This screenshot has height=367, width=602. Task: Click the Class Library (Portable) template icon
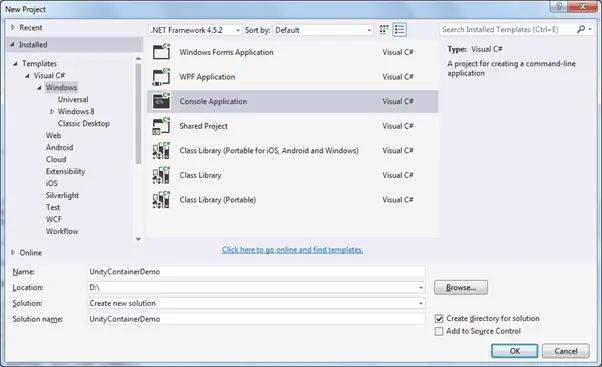(161, 200)
